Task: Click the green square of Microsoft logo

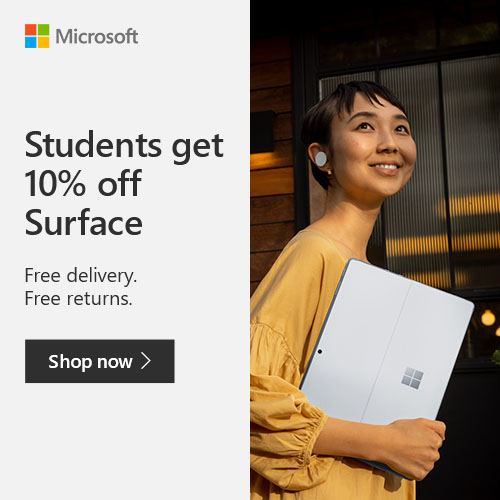Action: tap(43, 30)
